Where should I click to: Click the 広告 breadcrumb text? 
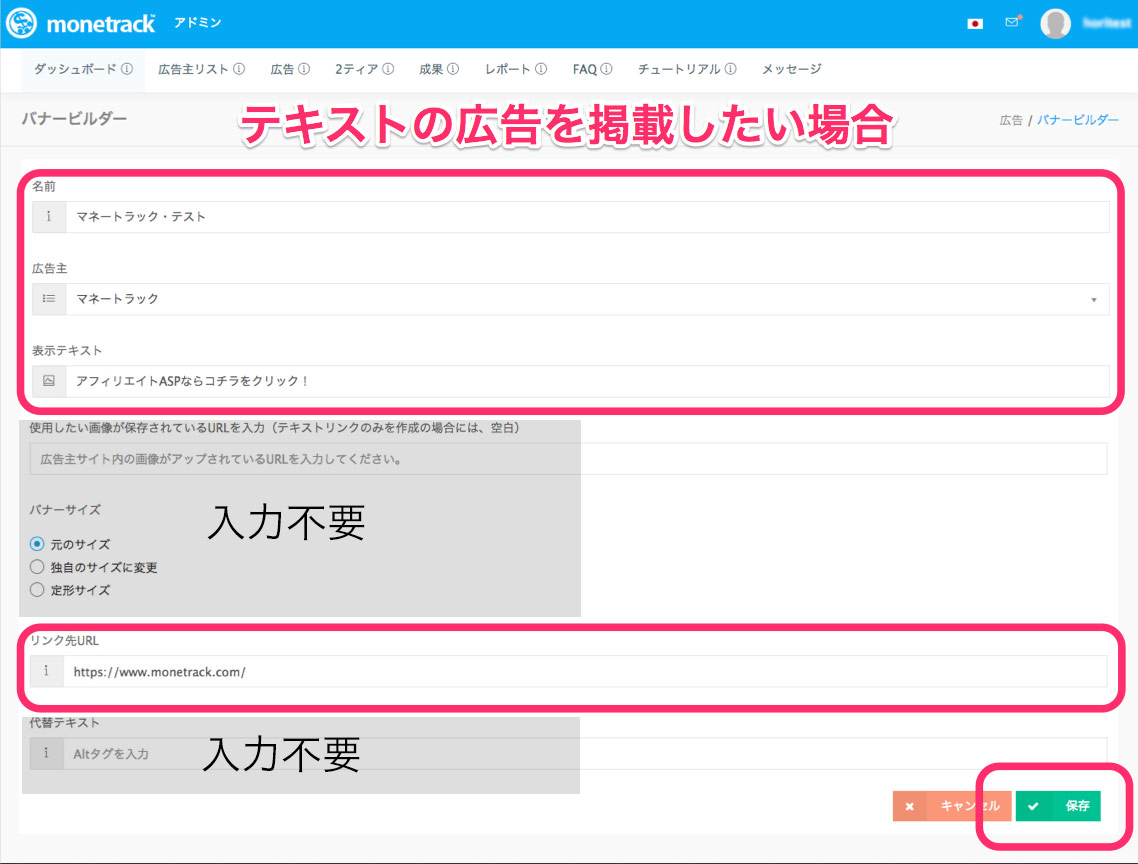(1011, 121)
